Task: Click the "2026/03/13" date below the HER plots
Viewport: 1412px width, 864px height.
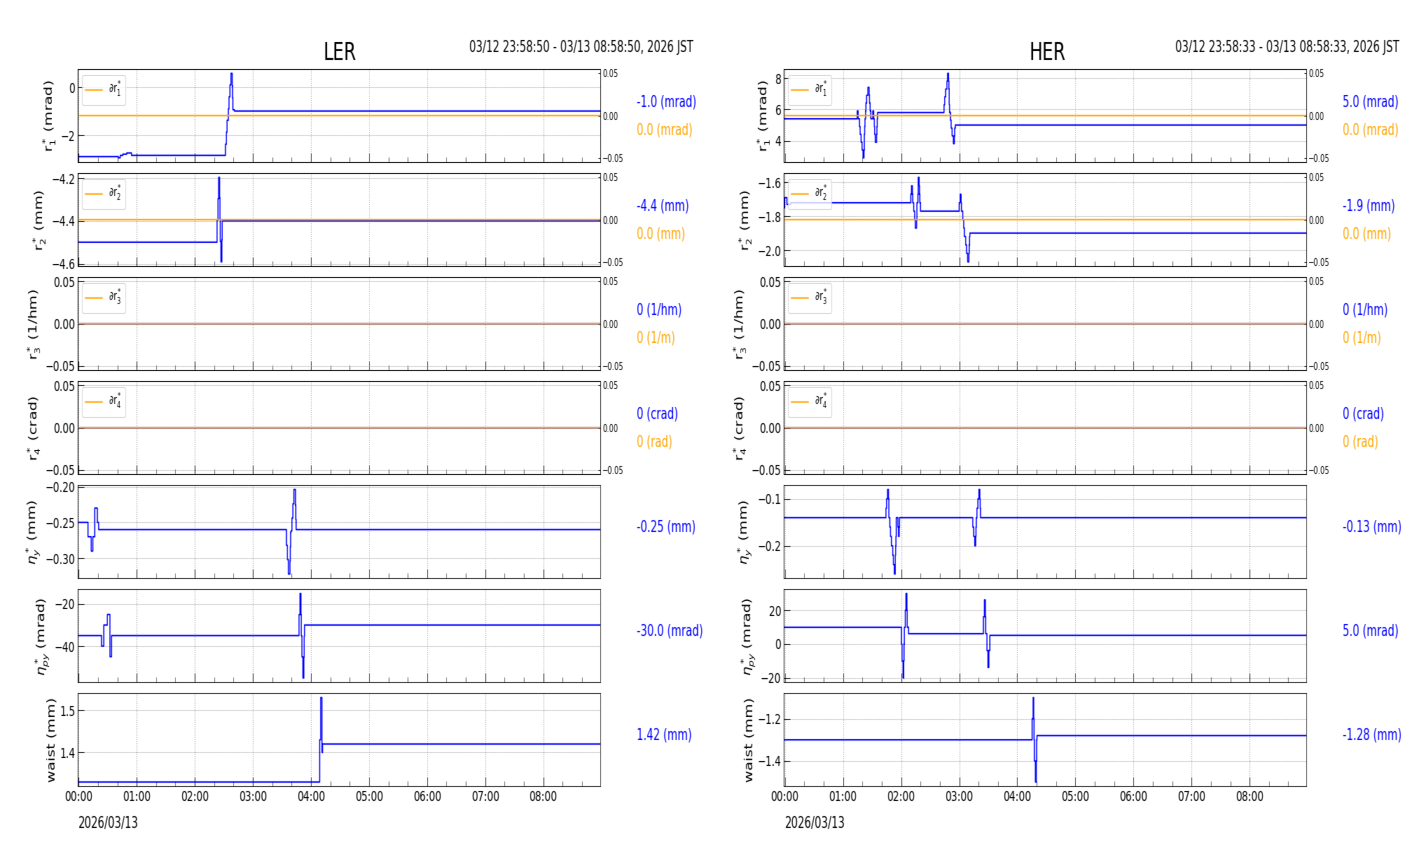Action: (x=814, y=823)
